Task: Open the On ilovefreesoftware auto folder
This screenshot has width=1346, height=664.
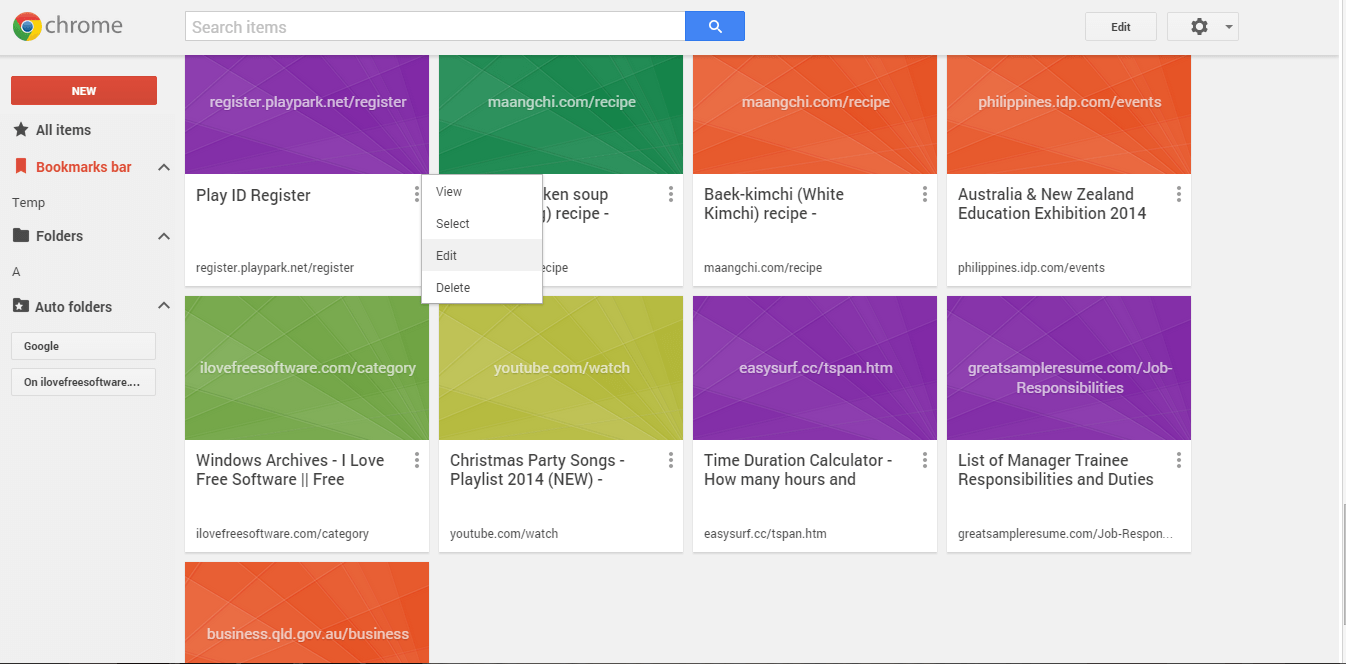Action: 83,382
